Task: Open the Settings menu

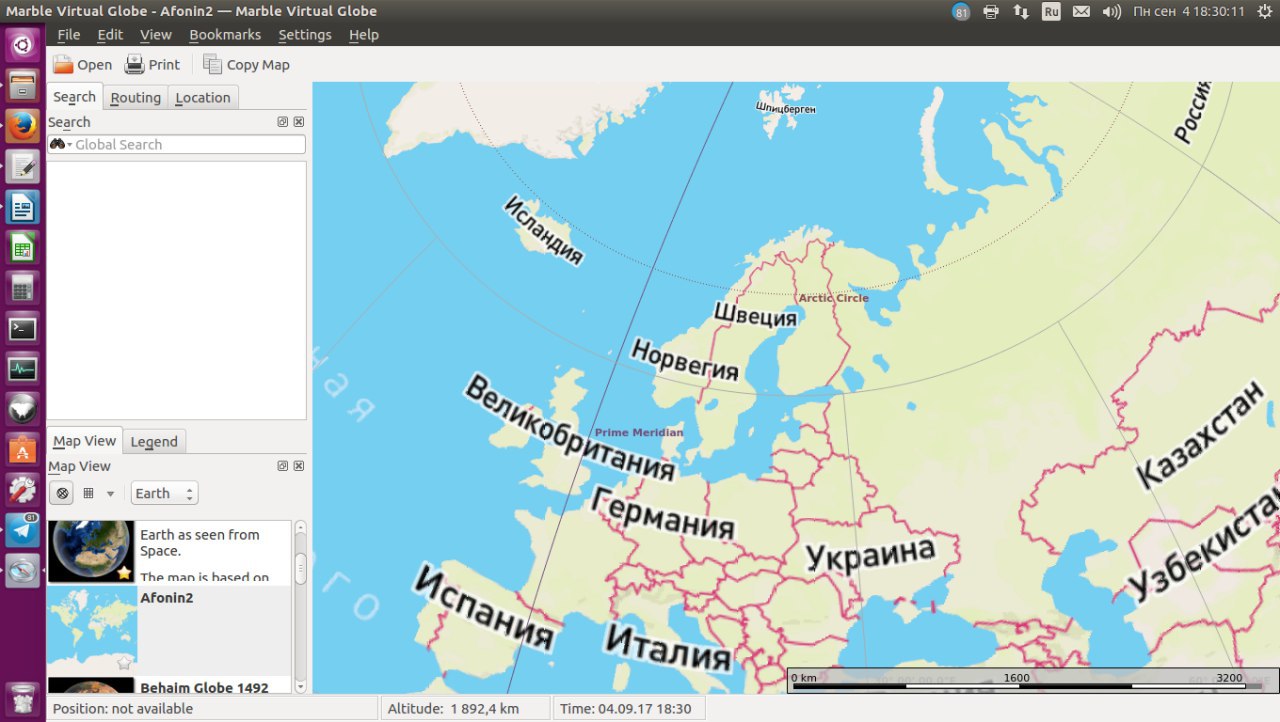Action: 305,34
